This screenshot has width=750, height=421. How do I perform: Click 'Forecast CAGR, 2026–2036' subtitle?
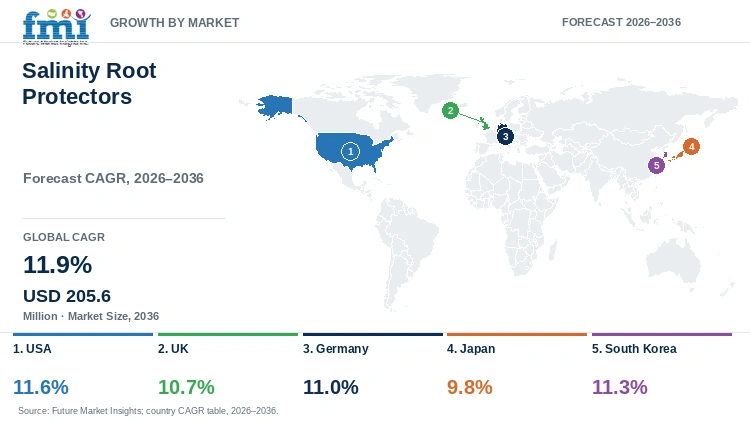[113, 178]
